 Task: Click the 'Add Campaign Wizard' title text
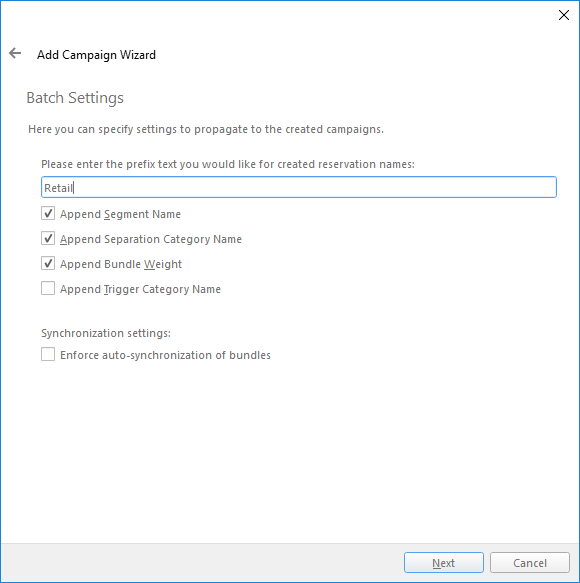(x=96, y=55)
